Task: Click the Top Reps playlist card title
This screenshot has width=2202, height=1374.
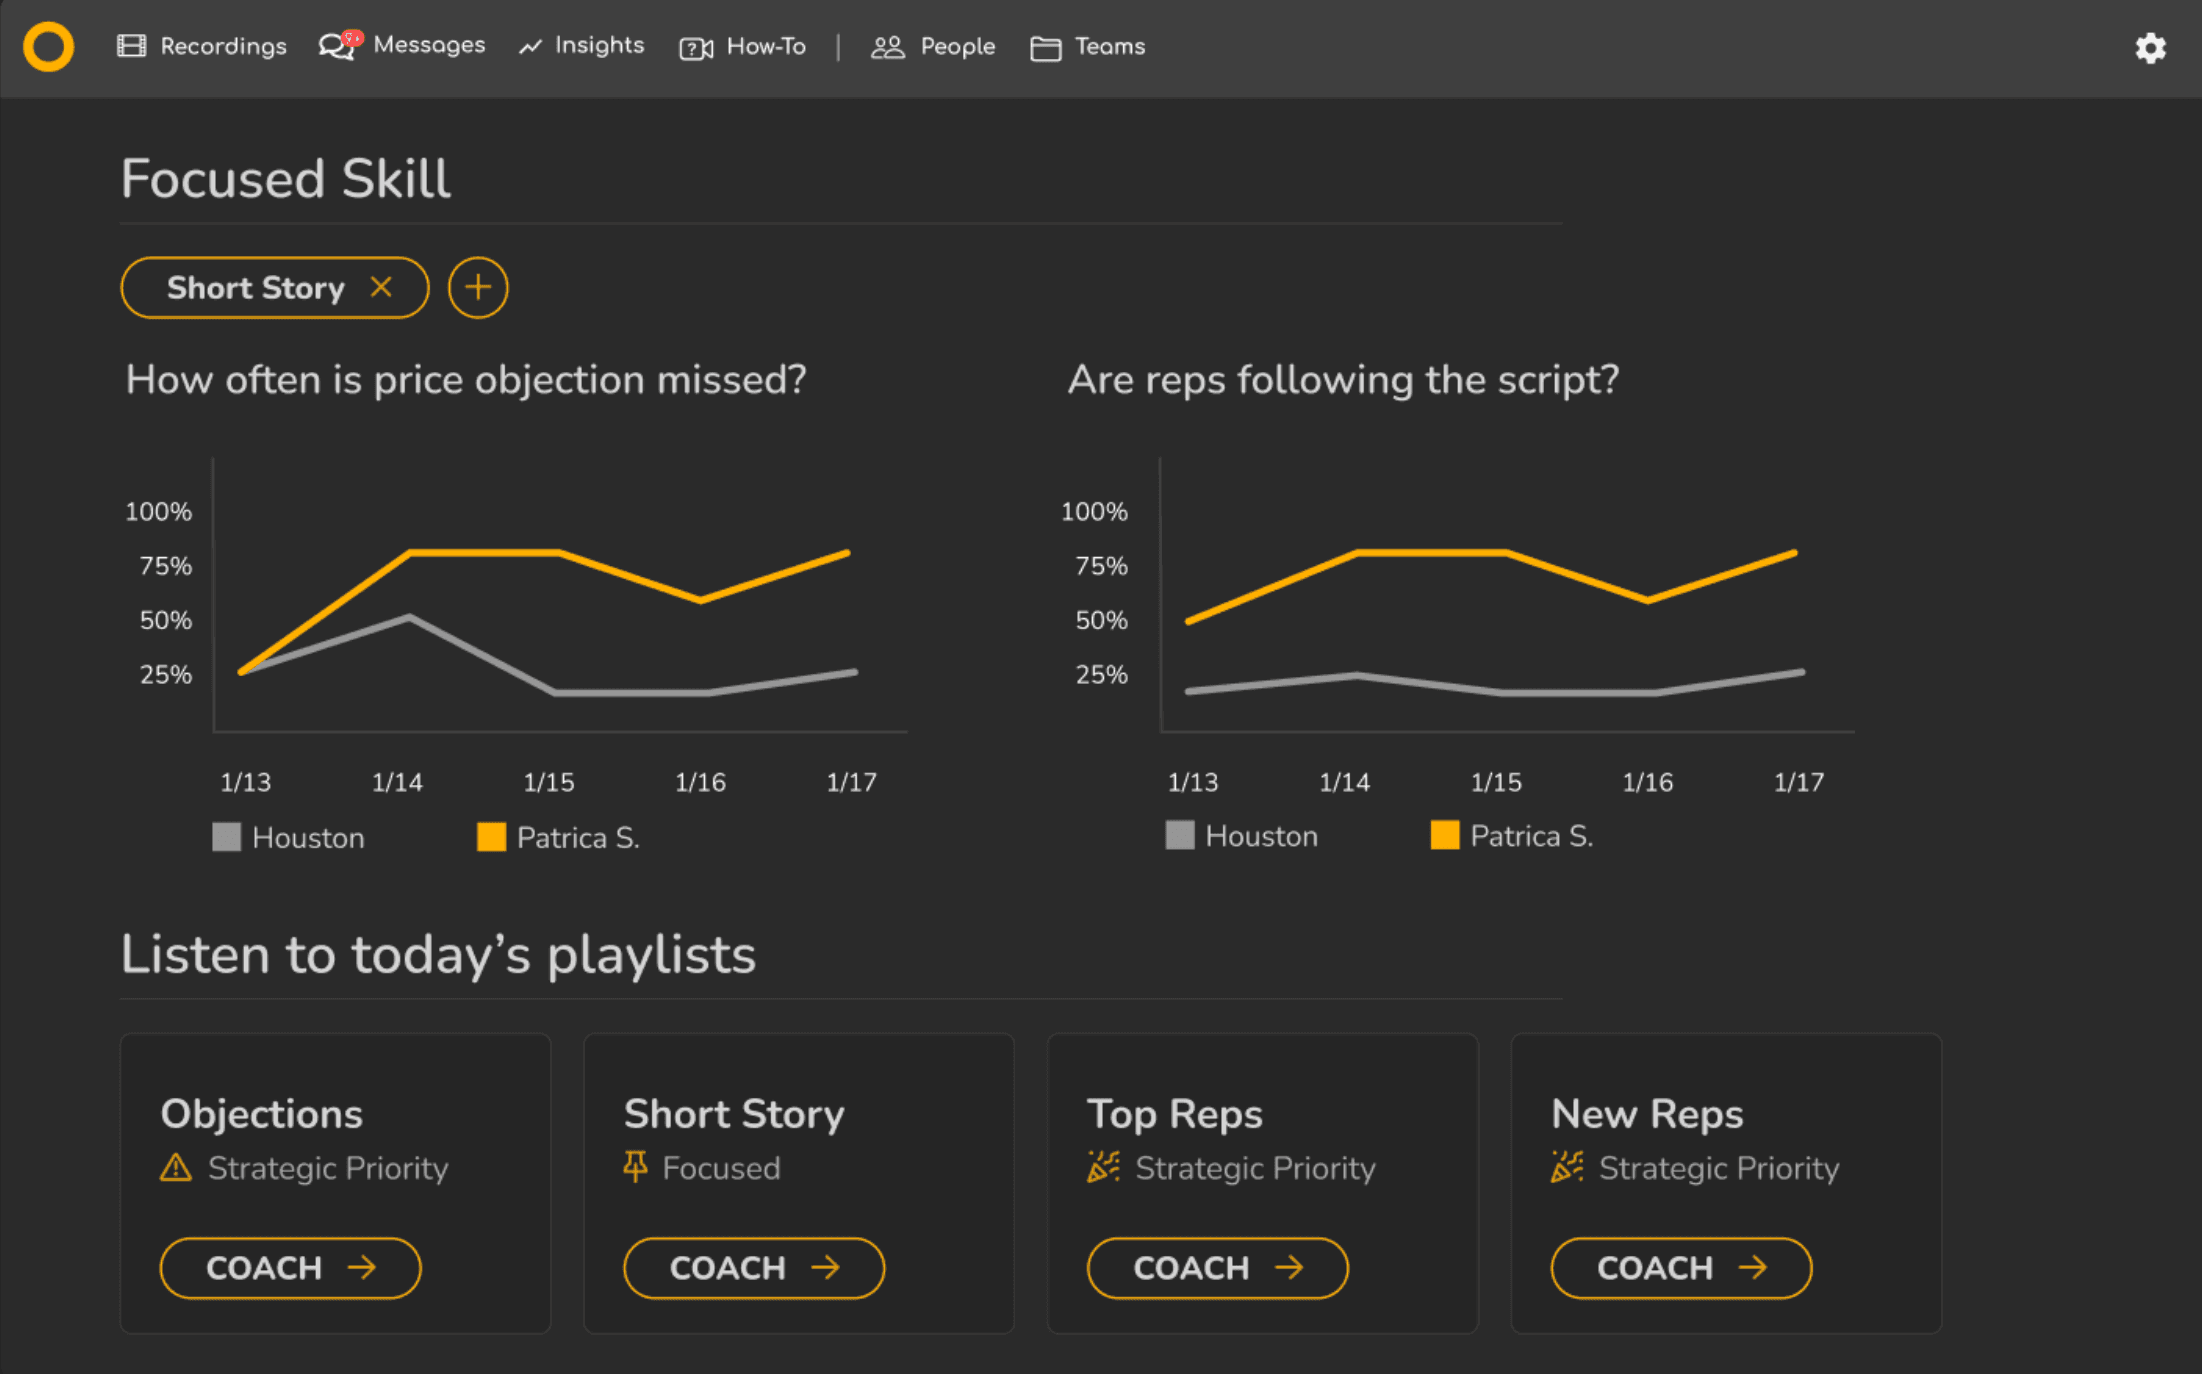Action: 1174,1114
